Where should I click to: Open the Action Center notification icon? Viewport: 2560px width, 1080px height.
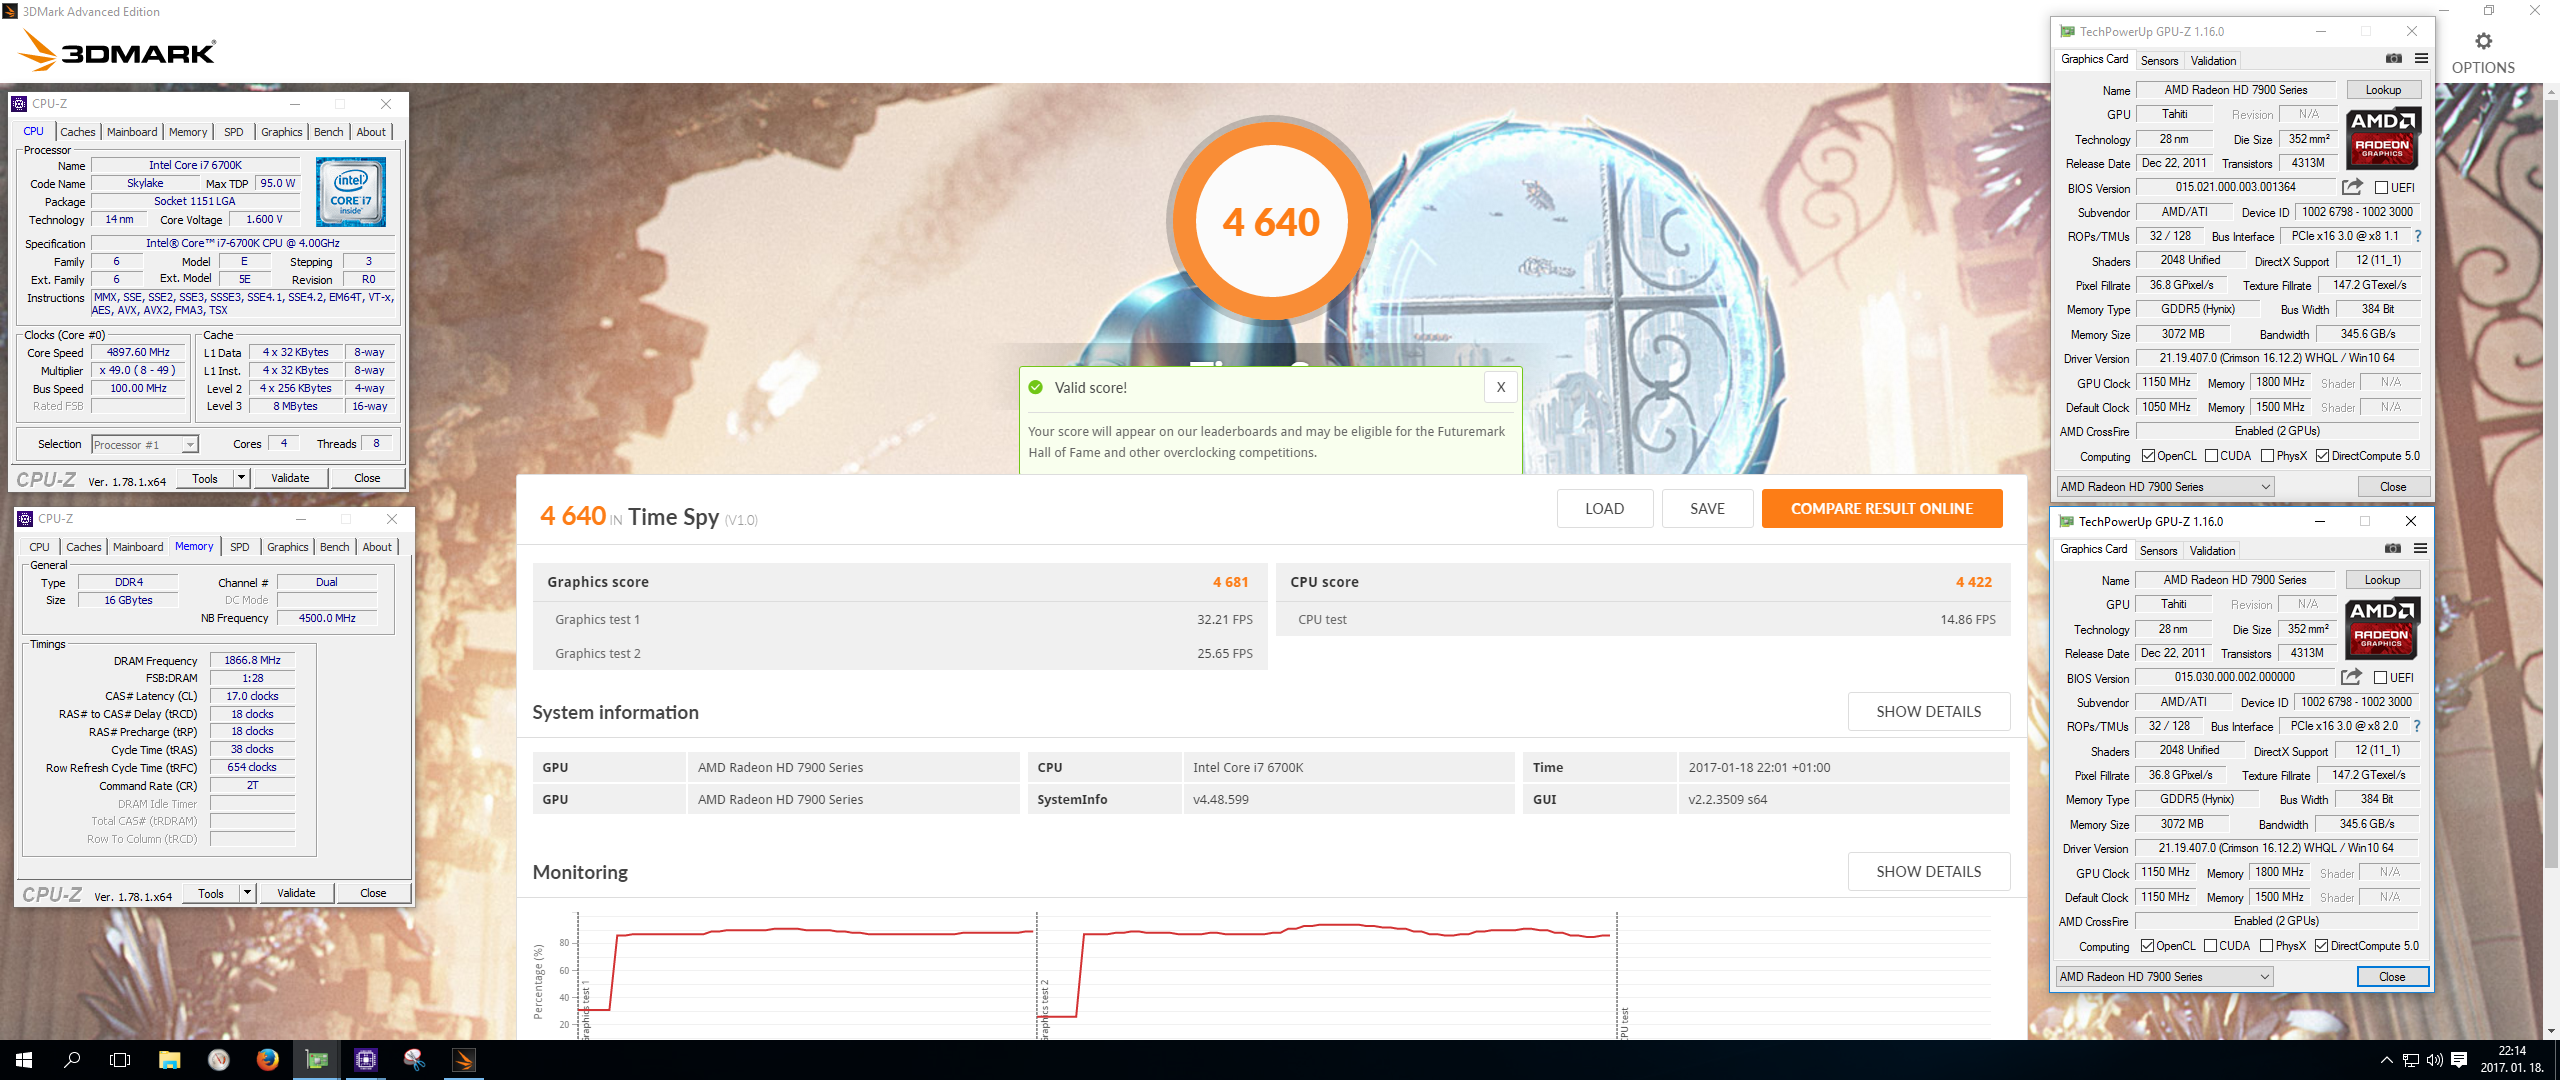2459,1060
